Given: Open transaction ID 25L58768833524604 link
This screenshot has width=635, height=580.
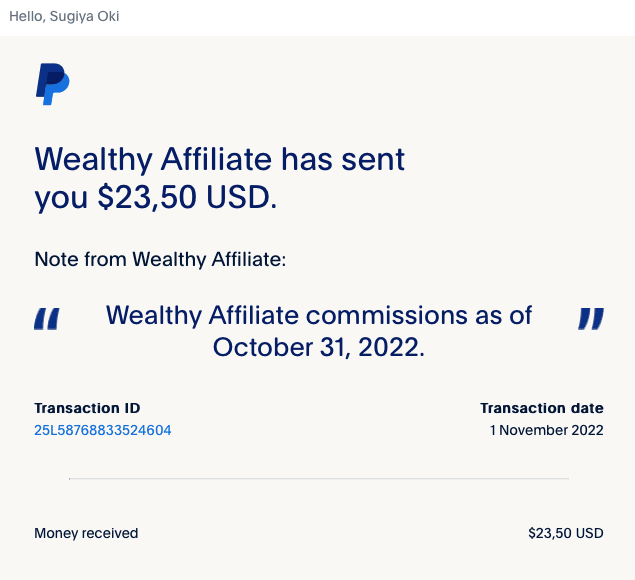Looking at the screenshot, I should tap(102, 430).
